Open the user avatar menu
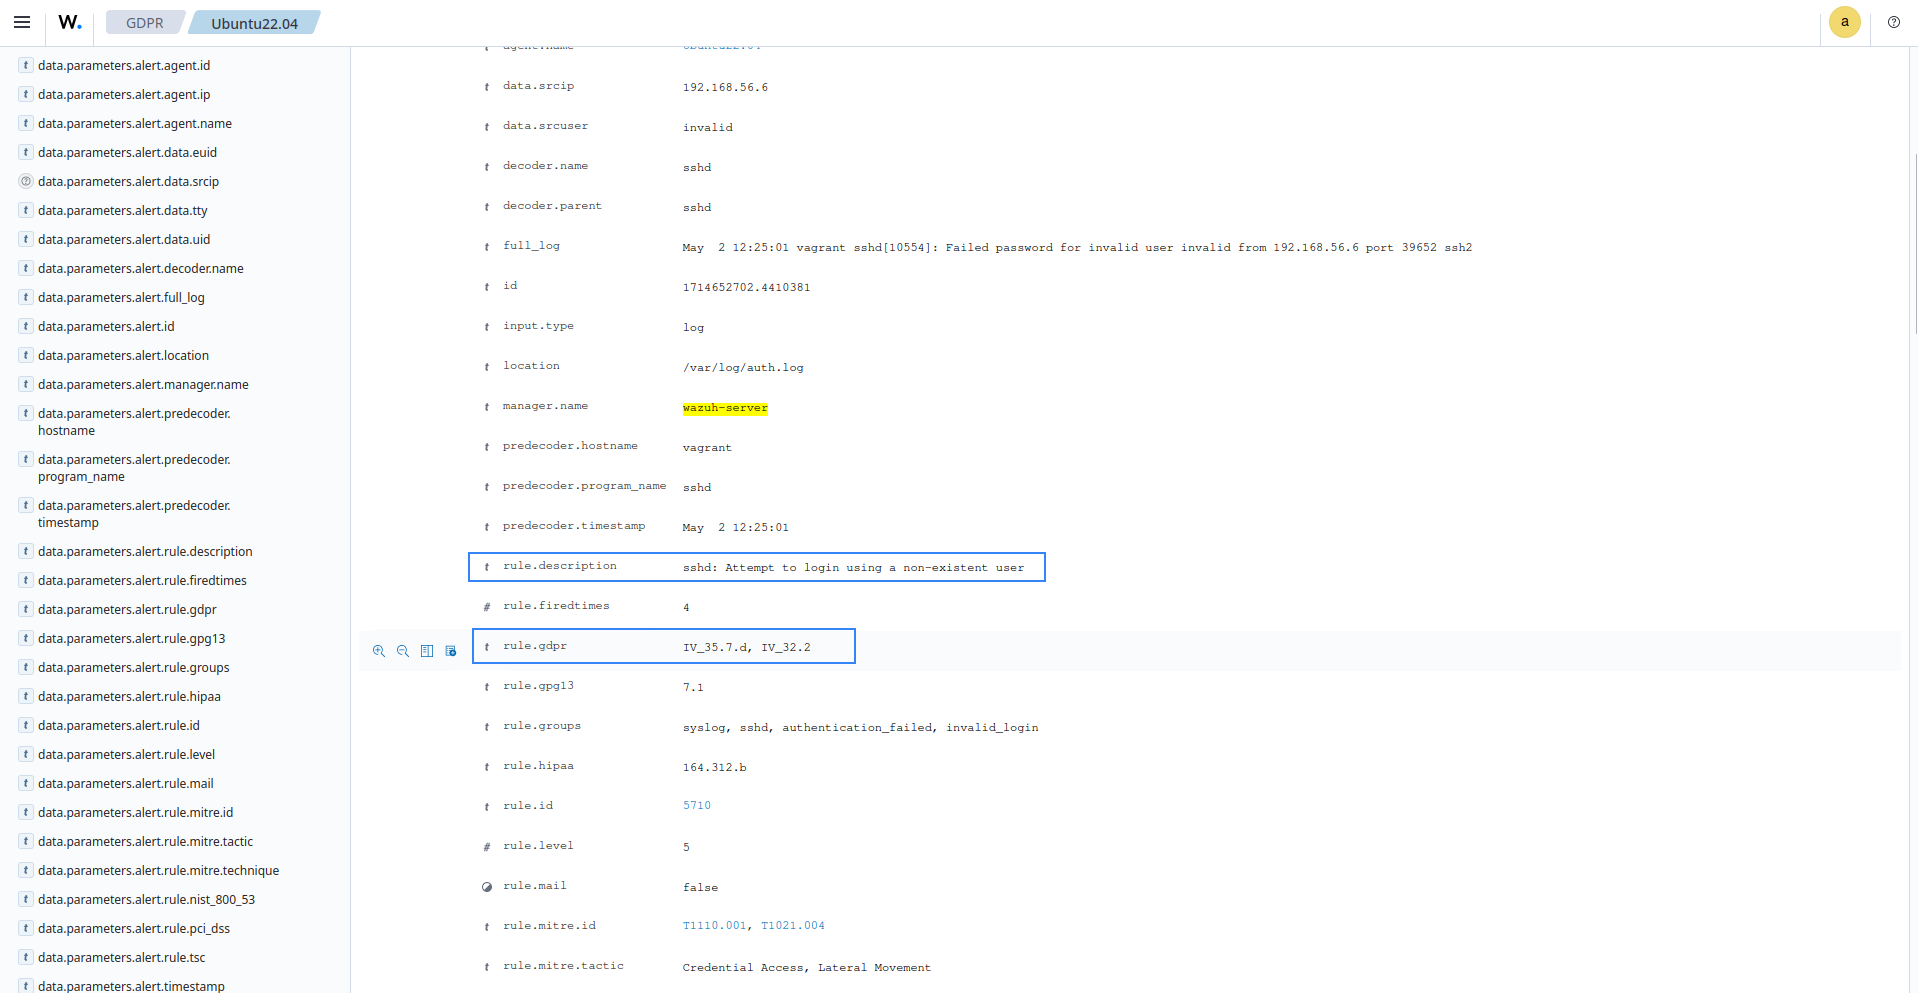1918x993 pixels. 1844,22
